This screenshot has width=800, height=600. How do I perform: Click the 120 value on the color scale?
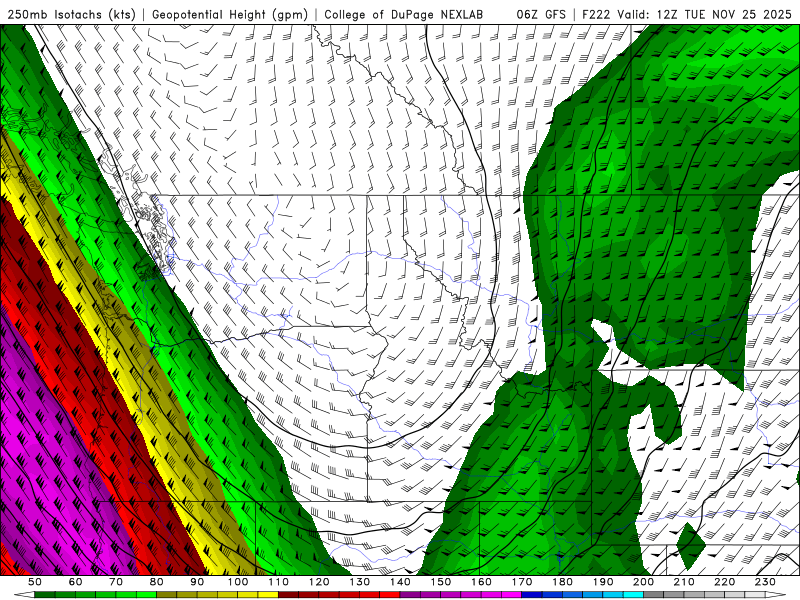(x=319, y=582)
